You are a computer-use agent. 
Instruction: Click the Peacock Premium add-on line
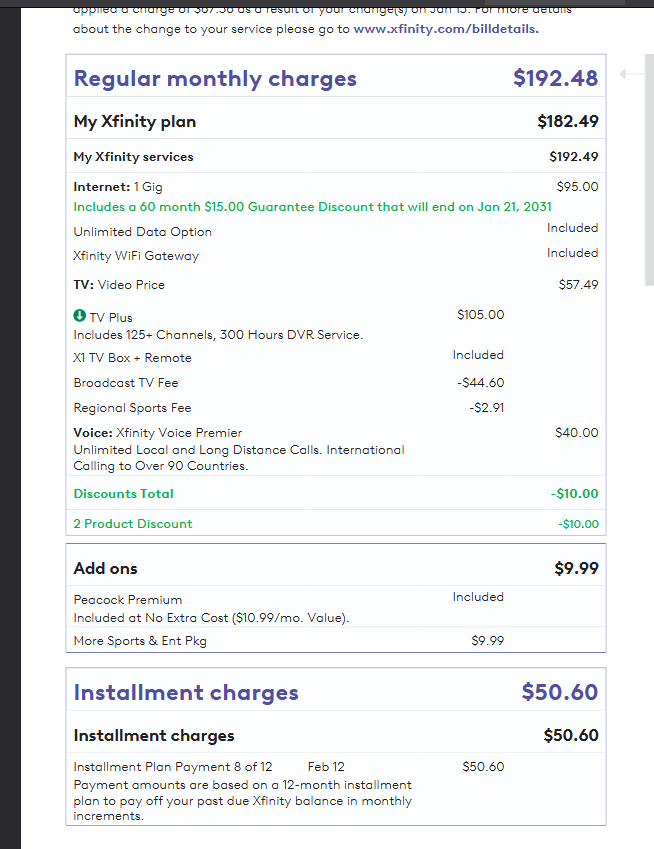tap(128, 600)
